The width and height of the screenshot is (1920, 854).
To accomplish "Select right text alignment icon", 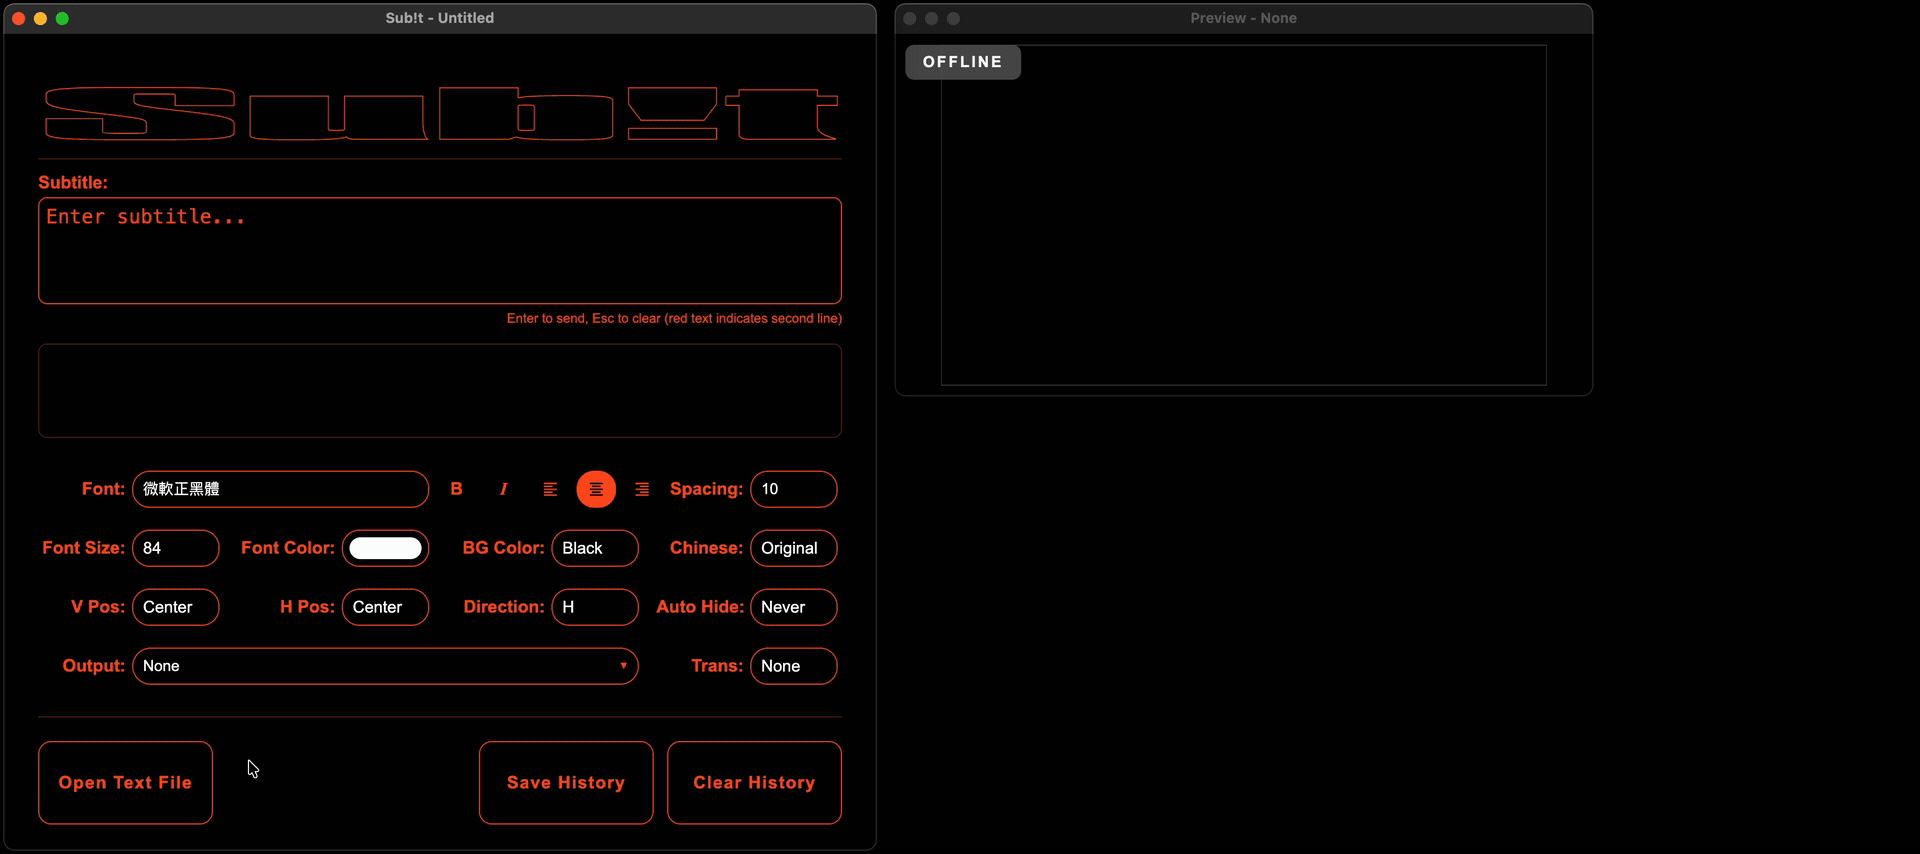I will click(642, 489).
